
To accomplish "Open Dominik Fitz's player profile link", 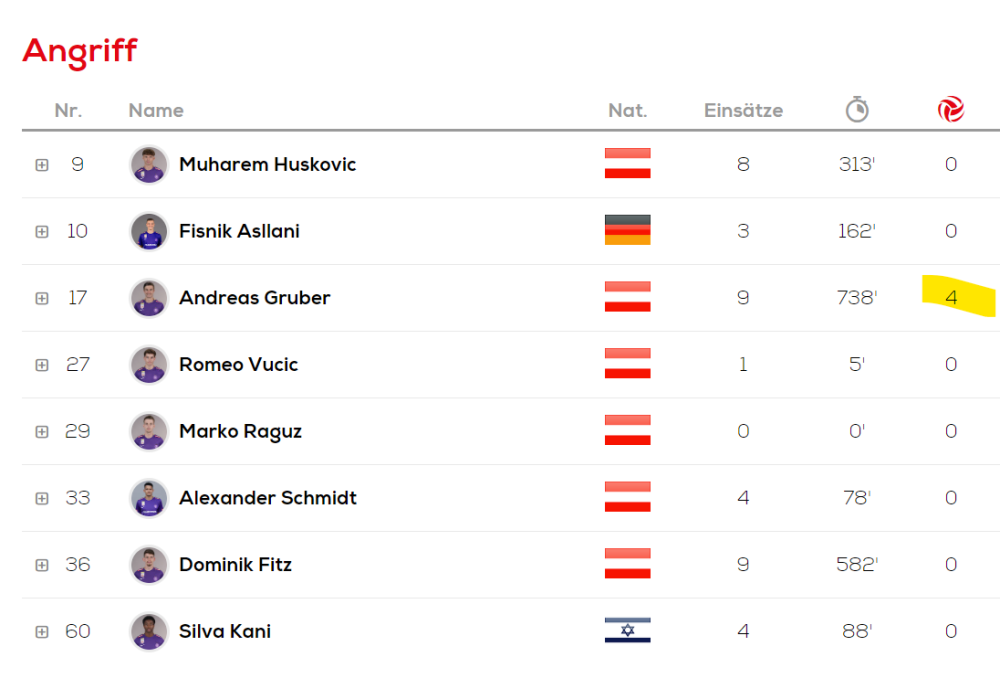I will pyautogui.click(x=235, y=564).
